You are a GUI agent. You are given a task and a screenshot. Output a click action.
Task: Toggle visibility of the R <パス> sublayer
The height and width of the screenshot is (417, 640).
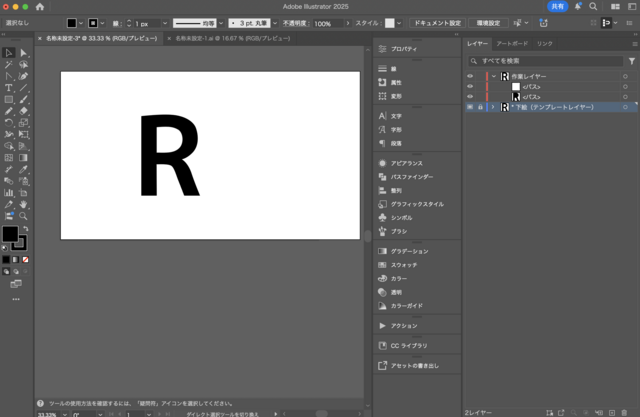pos(470,97)
